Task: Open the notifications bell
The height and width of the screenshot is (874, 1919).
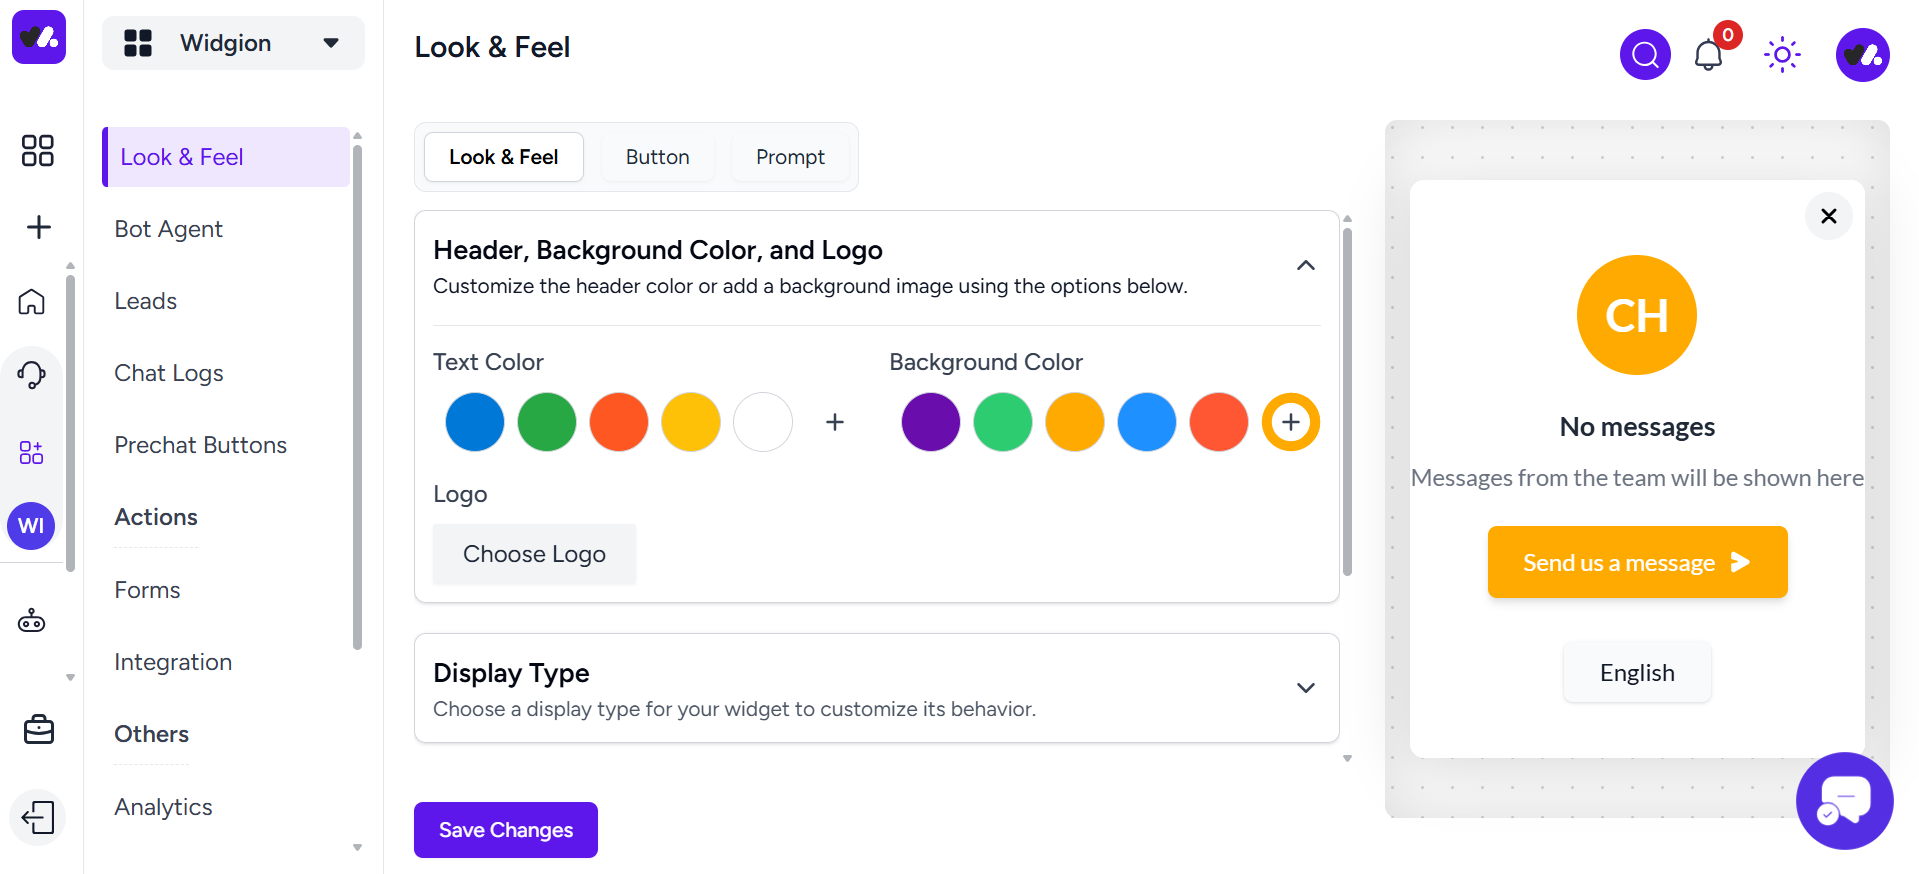Action: pyautogui.click(x=1708, y=55)
